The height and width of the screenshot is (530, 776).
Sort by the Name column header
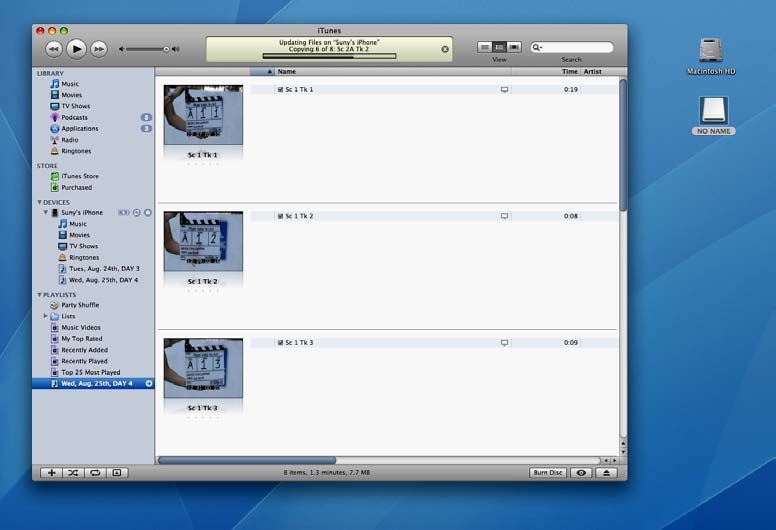[x=392, y=71]
